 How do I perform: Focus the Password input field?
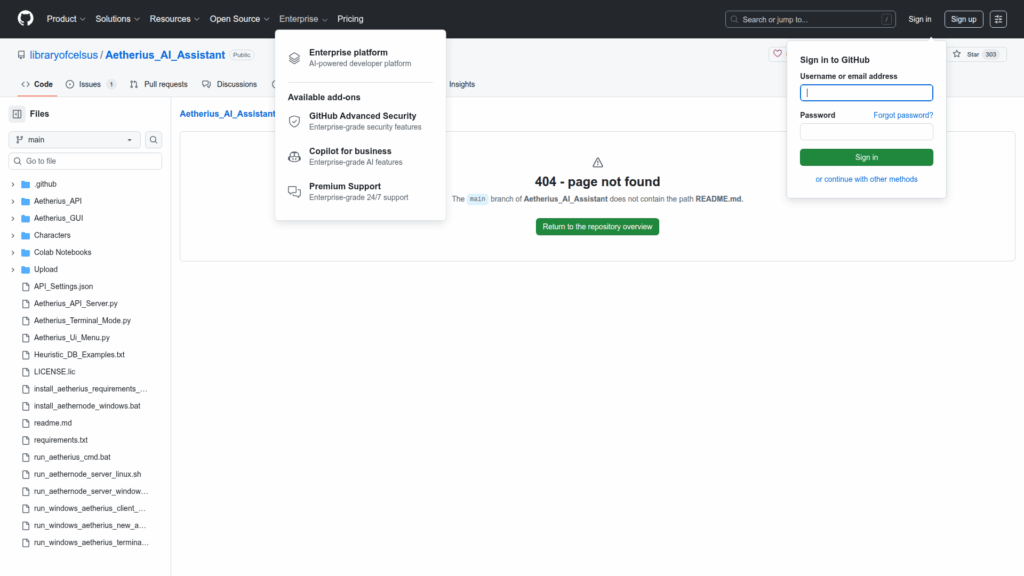coord(866,132)
